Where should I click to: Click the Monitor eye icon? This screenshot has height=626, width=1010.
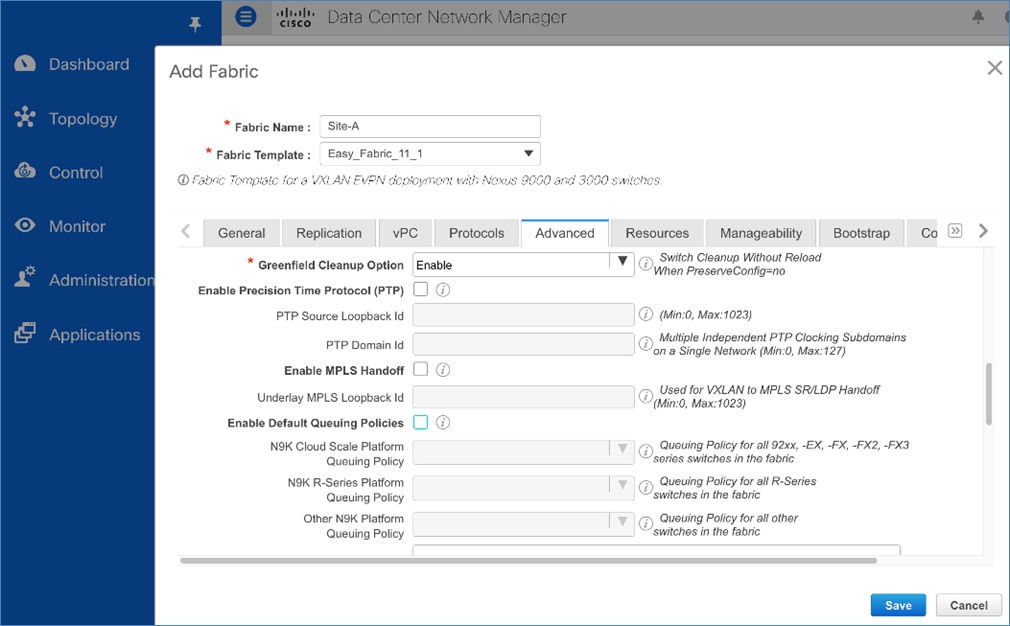(x=24, y=225)
